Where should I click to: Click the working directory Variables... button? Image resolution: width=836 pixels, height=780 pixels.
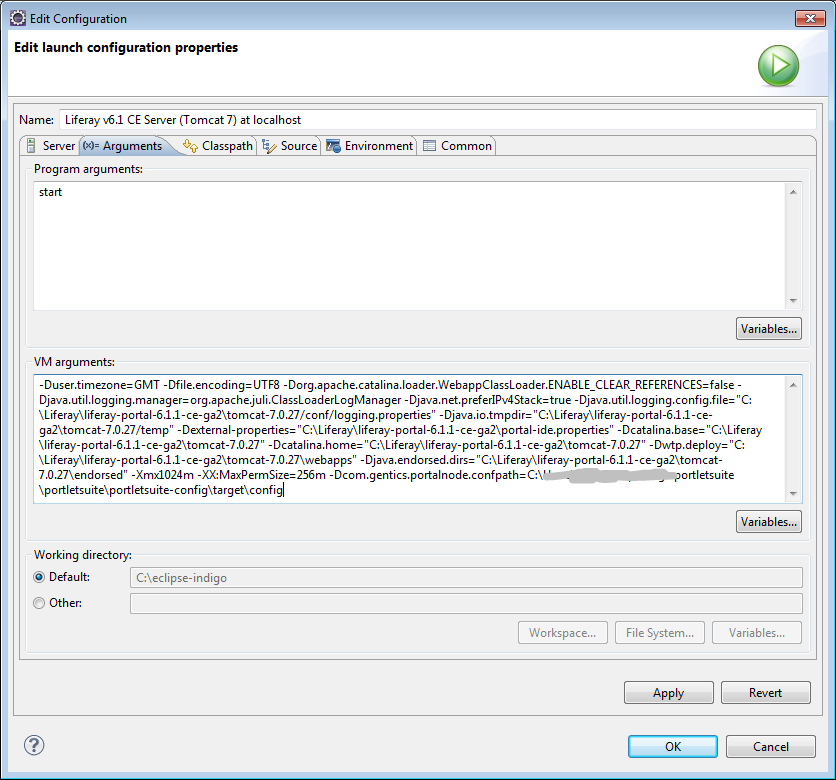click(757, 632)
